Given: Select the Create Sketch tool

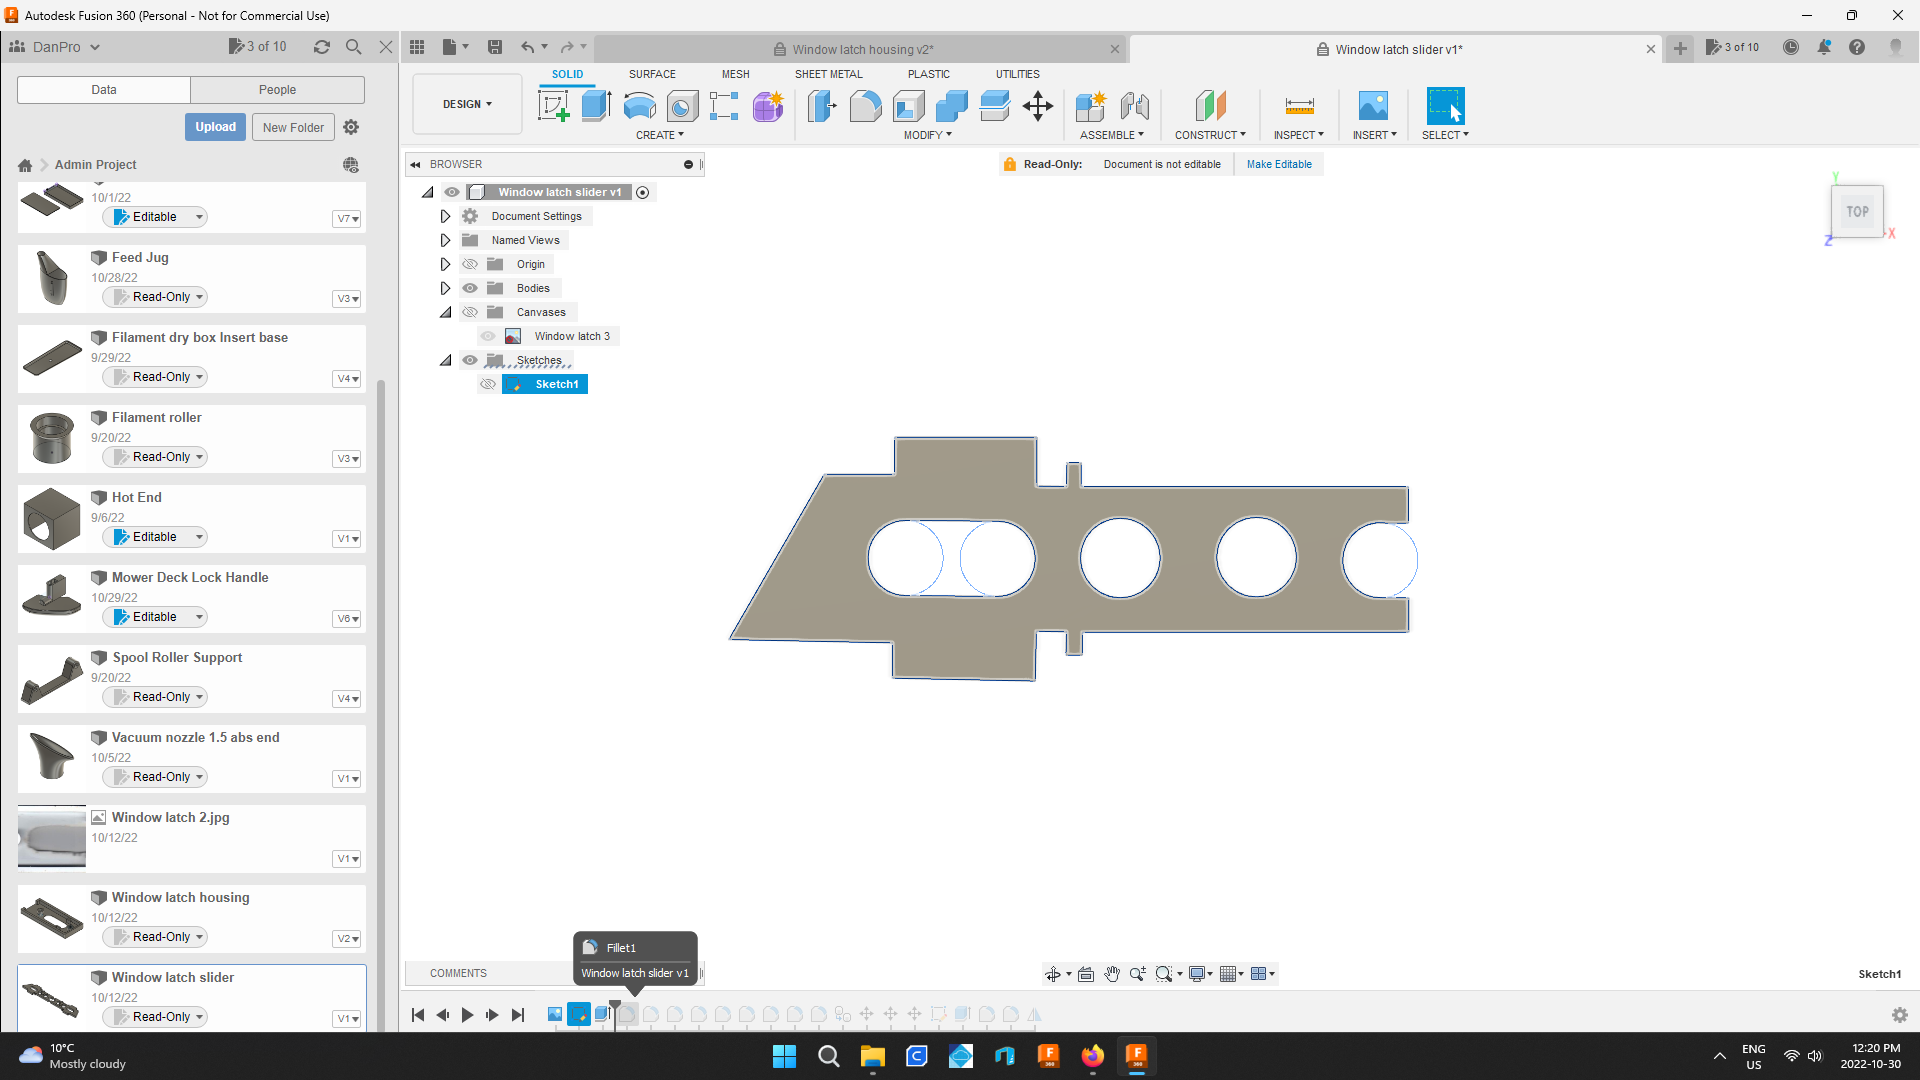Looking at the screenshot, I should point(553,106).
